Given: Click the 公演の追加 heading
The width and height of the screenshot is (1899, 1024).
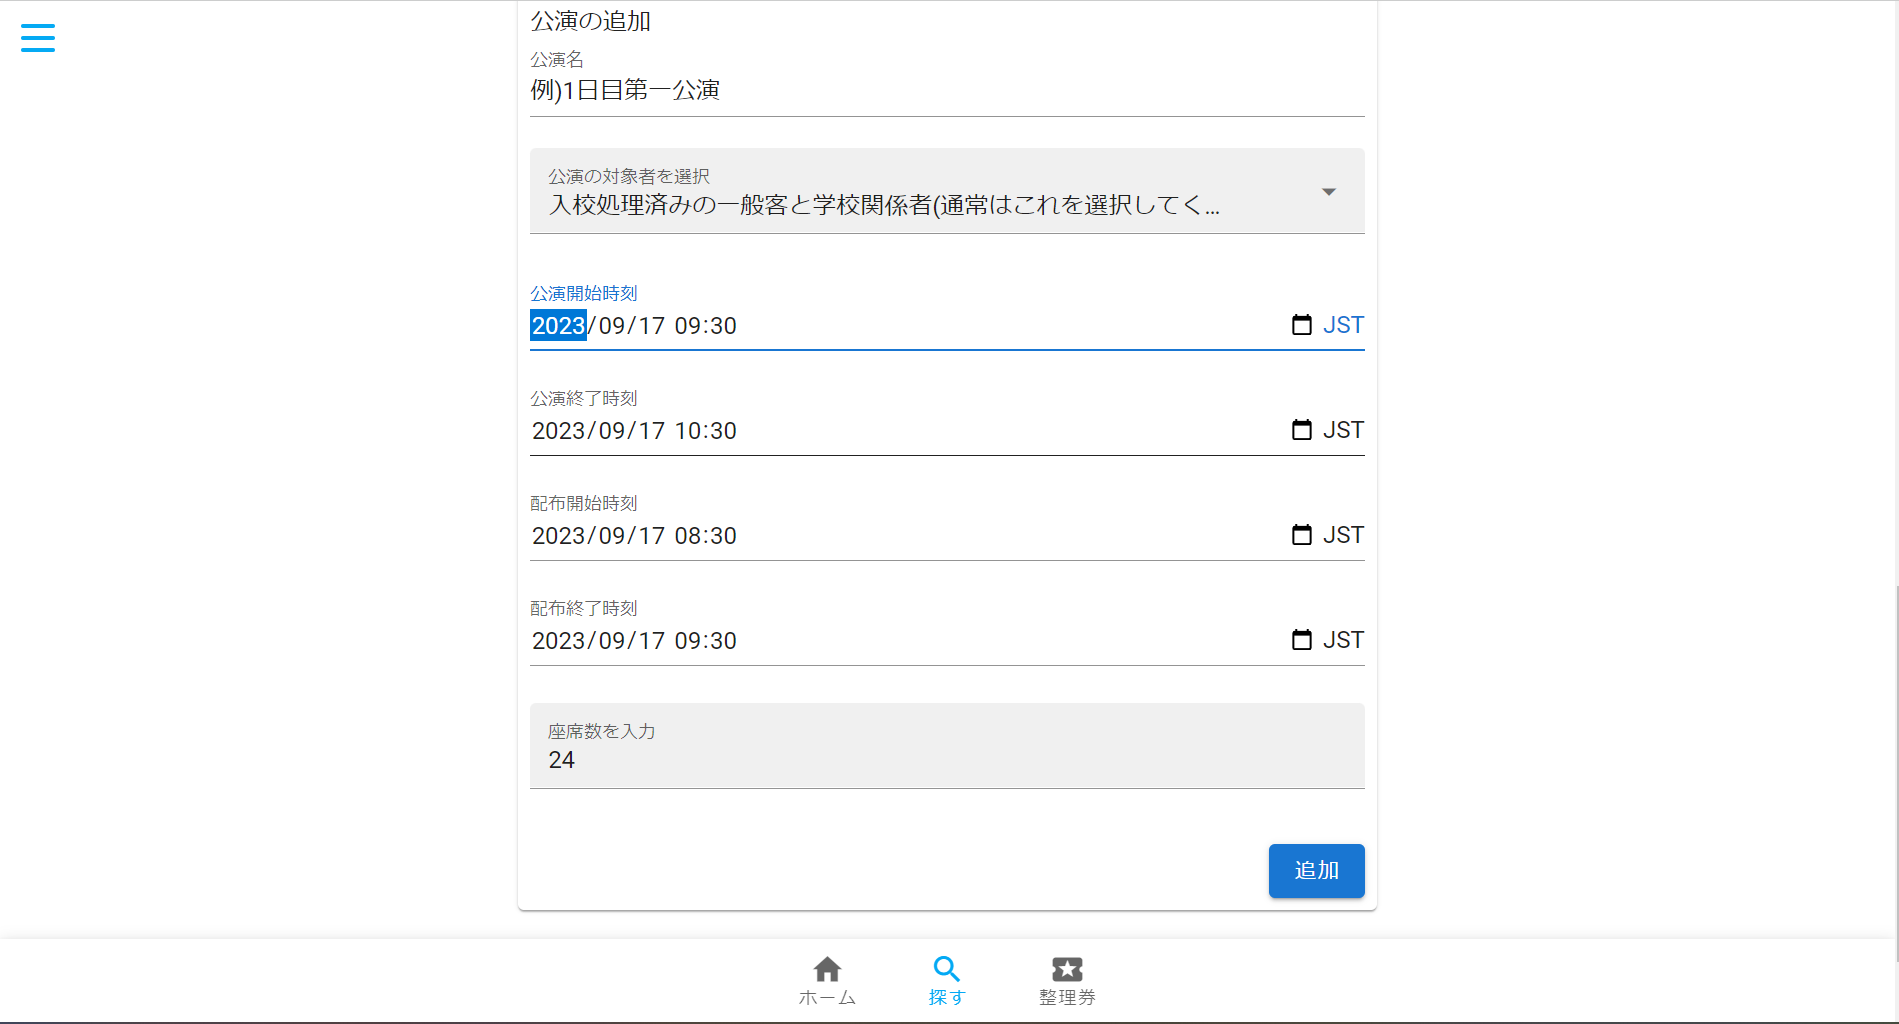Looking at the screenshot, I should click(x=591, y=21).
